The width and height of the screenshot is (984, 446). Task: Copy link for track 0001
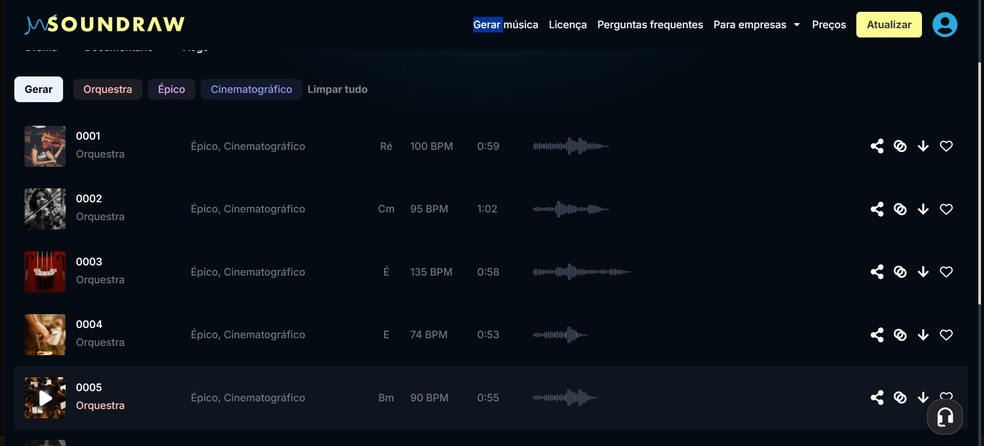click(900, 146)
